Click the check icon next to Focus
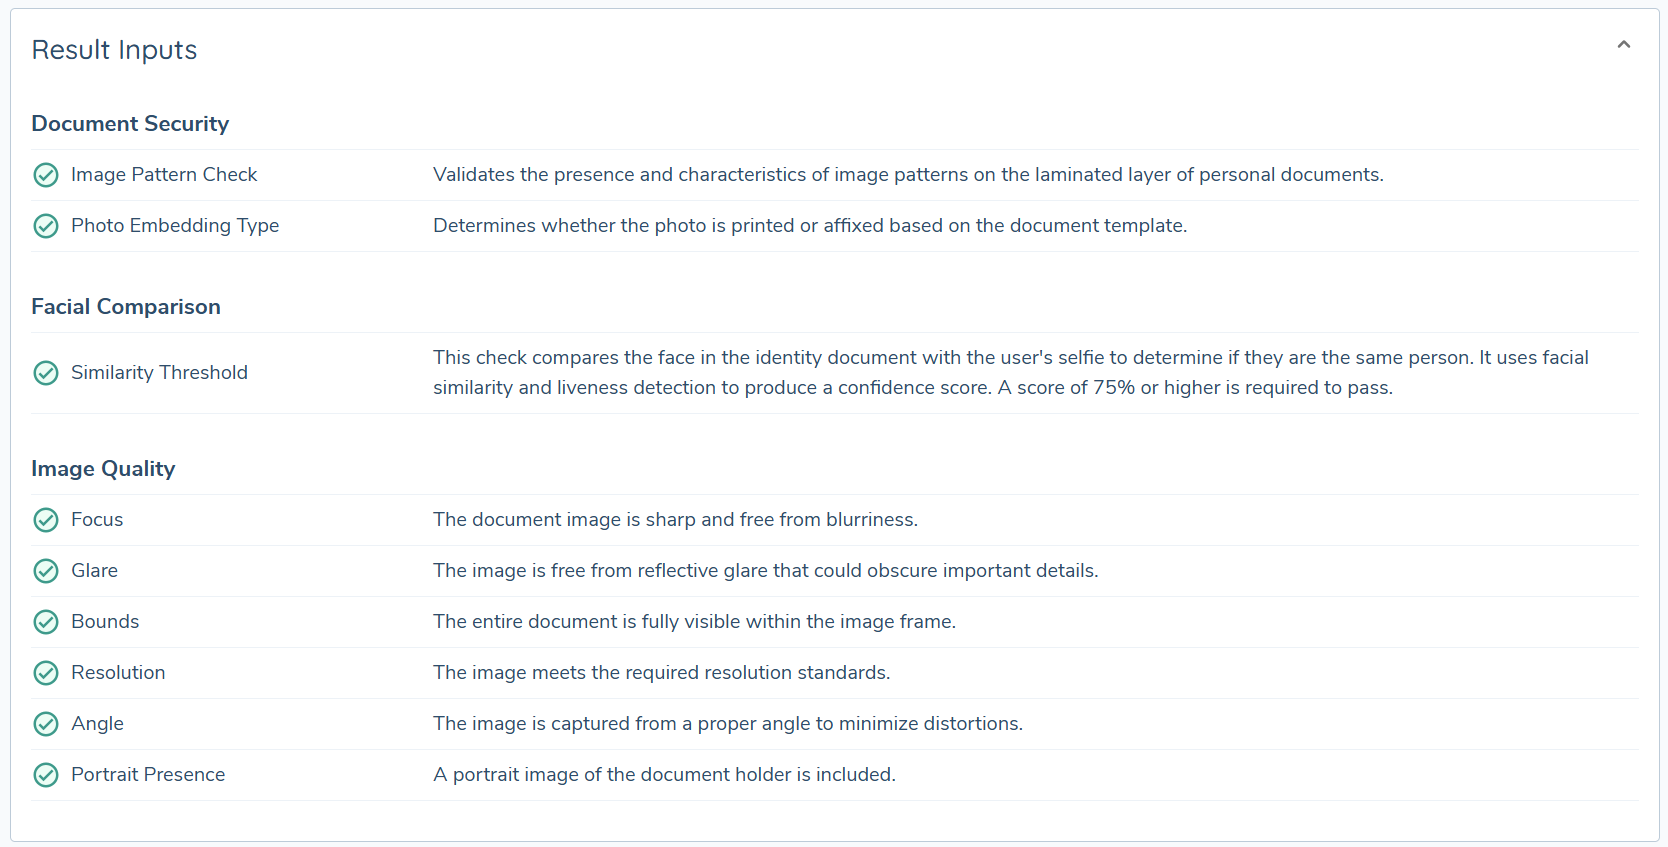The image size is (1668, 847). click(45, 520)
